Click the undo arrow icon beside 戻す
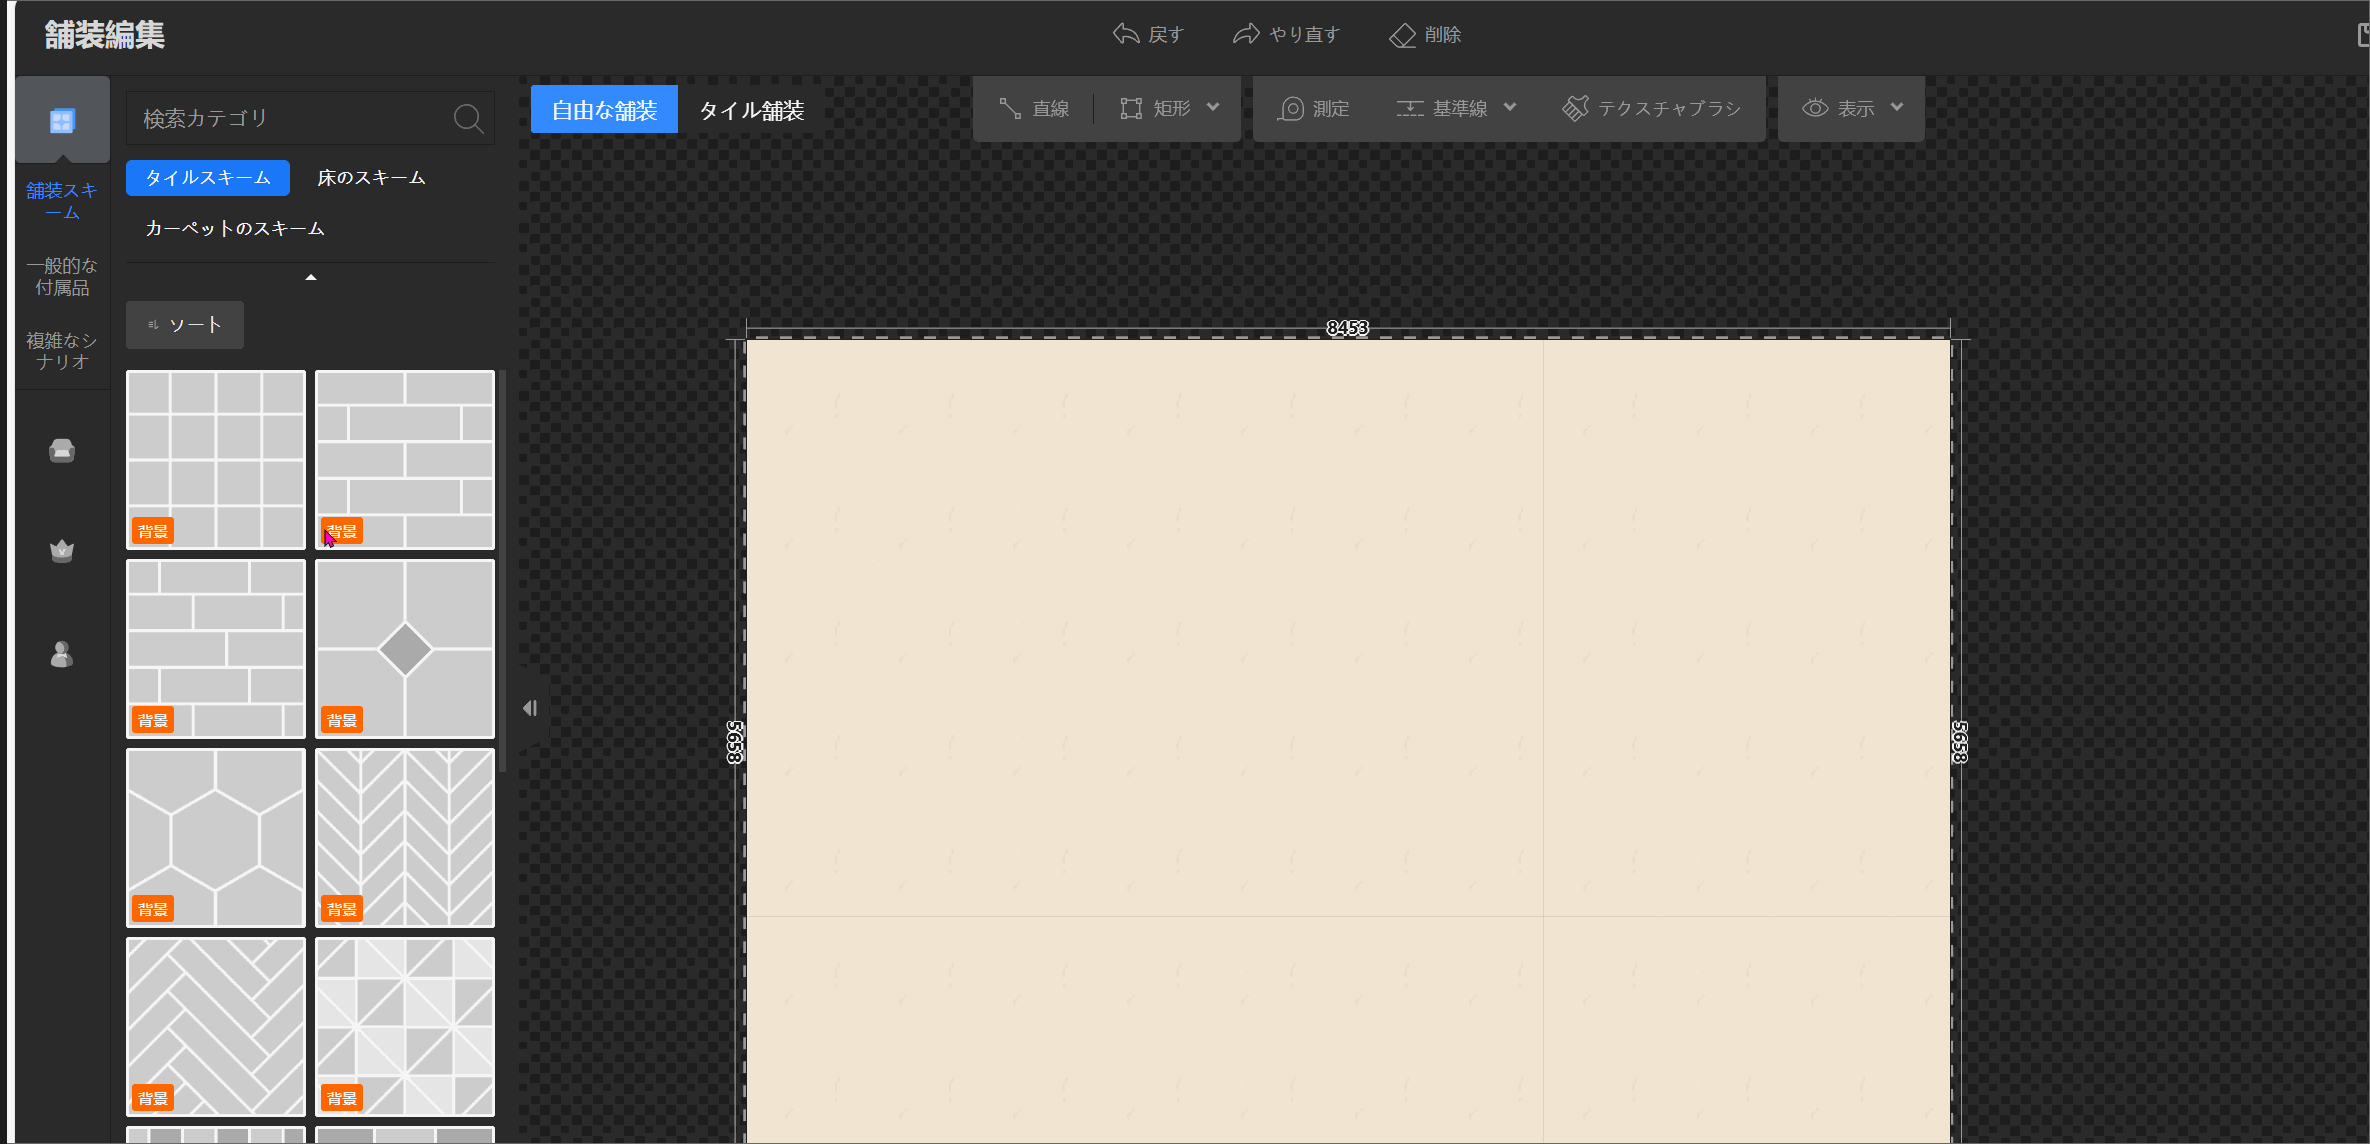Screen dimensions: 2370x1144 1126,34
